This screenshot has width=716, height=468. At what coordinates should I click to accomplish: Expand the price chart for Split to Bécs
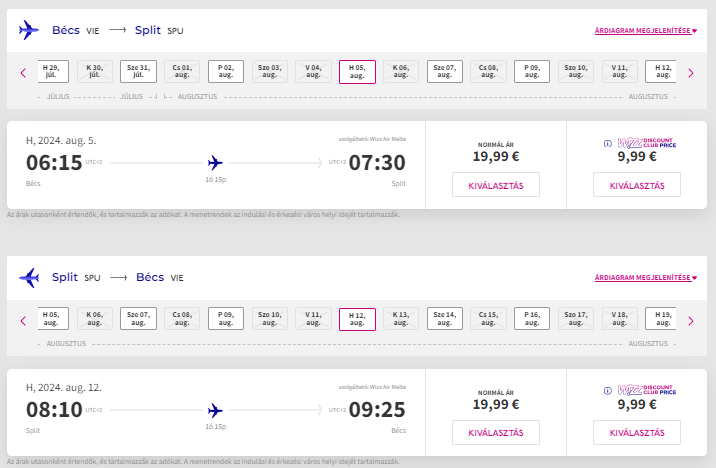pos(646,278)
